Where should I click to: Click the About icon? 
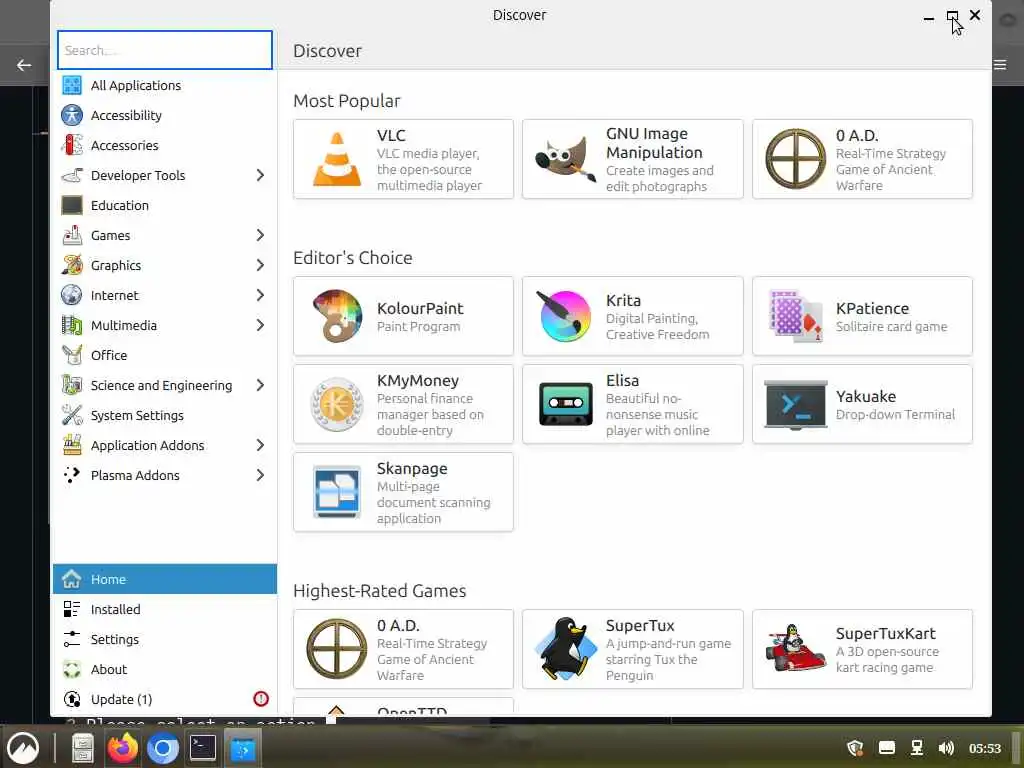[72, 669]
